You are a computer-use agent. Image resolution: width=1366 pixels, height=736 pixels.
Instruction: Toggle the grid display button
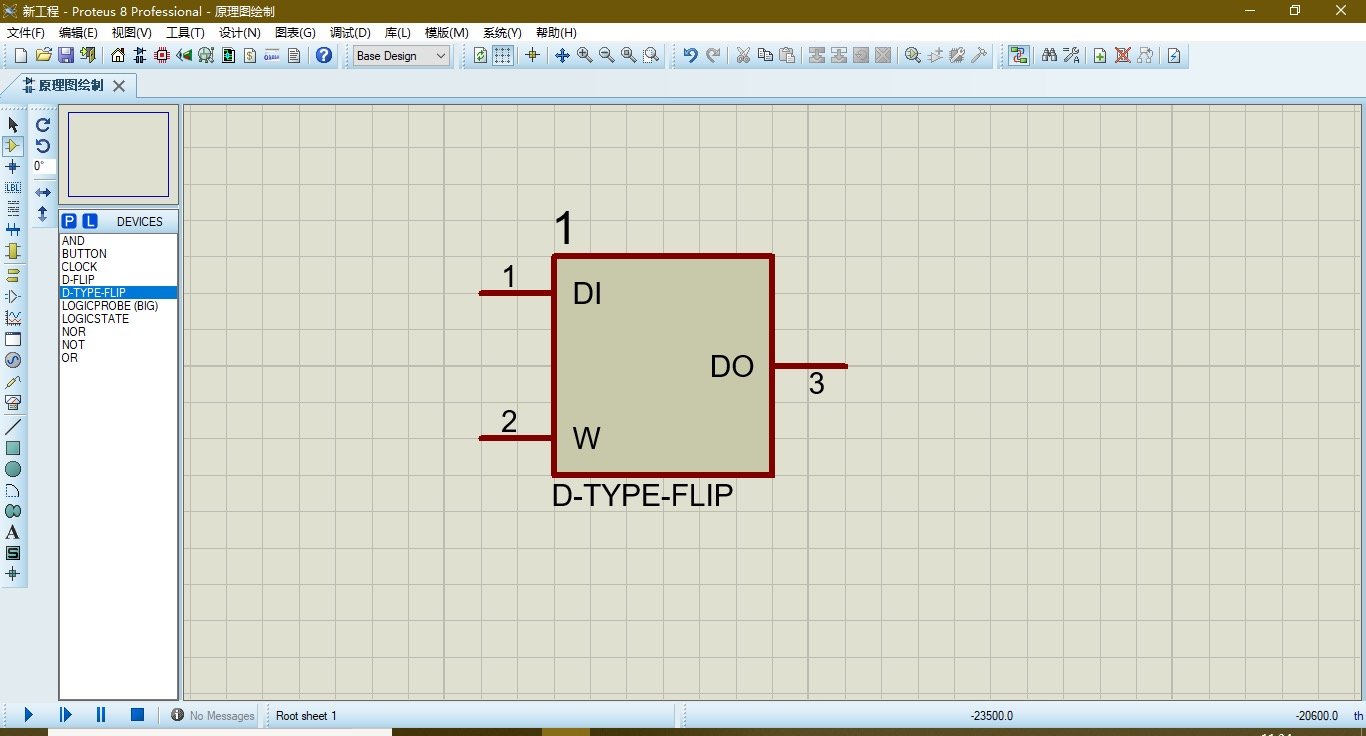[x=503, y=56]
